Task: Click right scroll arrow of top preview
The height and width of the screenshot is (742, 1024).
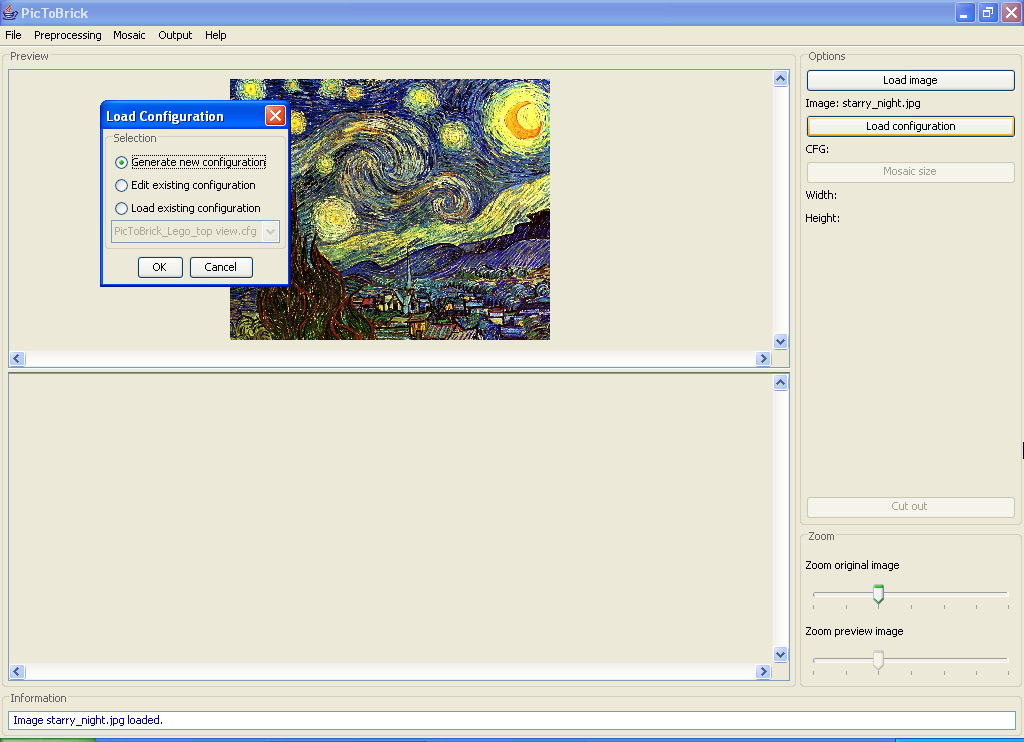Action: 763,359
